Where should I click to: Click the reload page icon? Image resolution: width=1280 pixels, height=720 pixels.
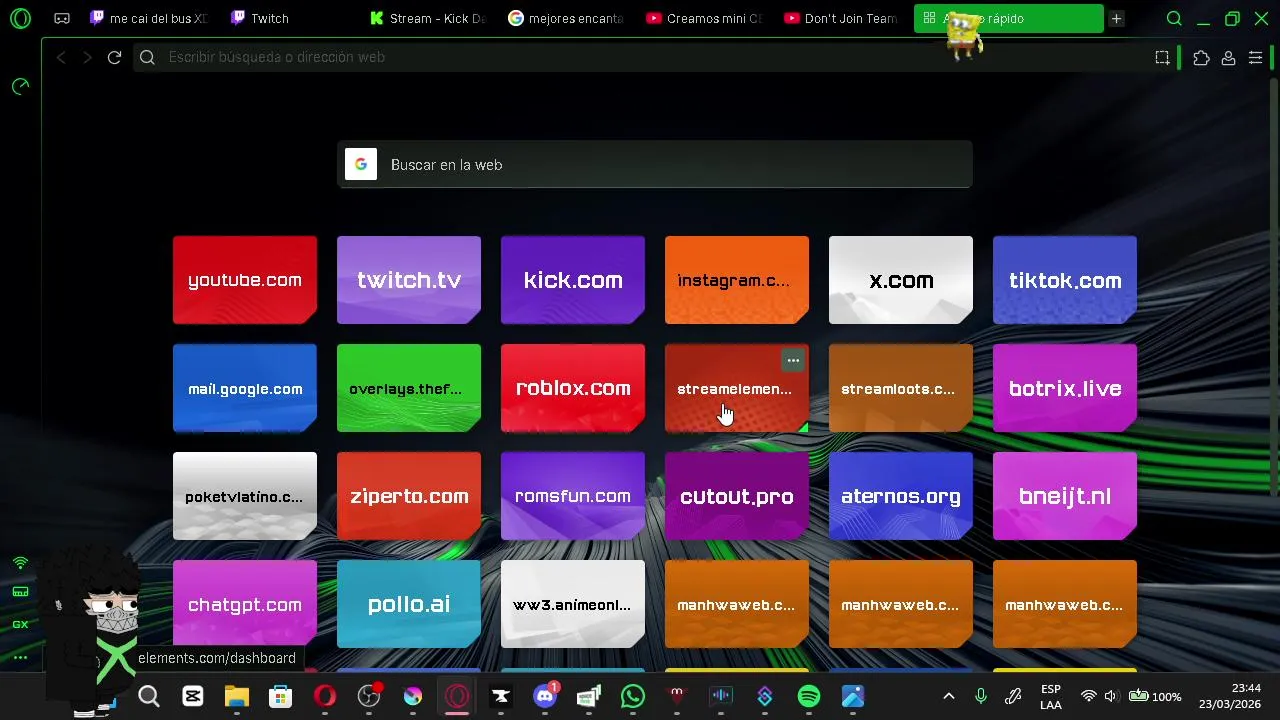click(114, 57)
